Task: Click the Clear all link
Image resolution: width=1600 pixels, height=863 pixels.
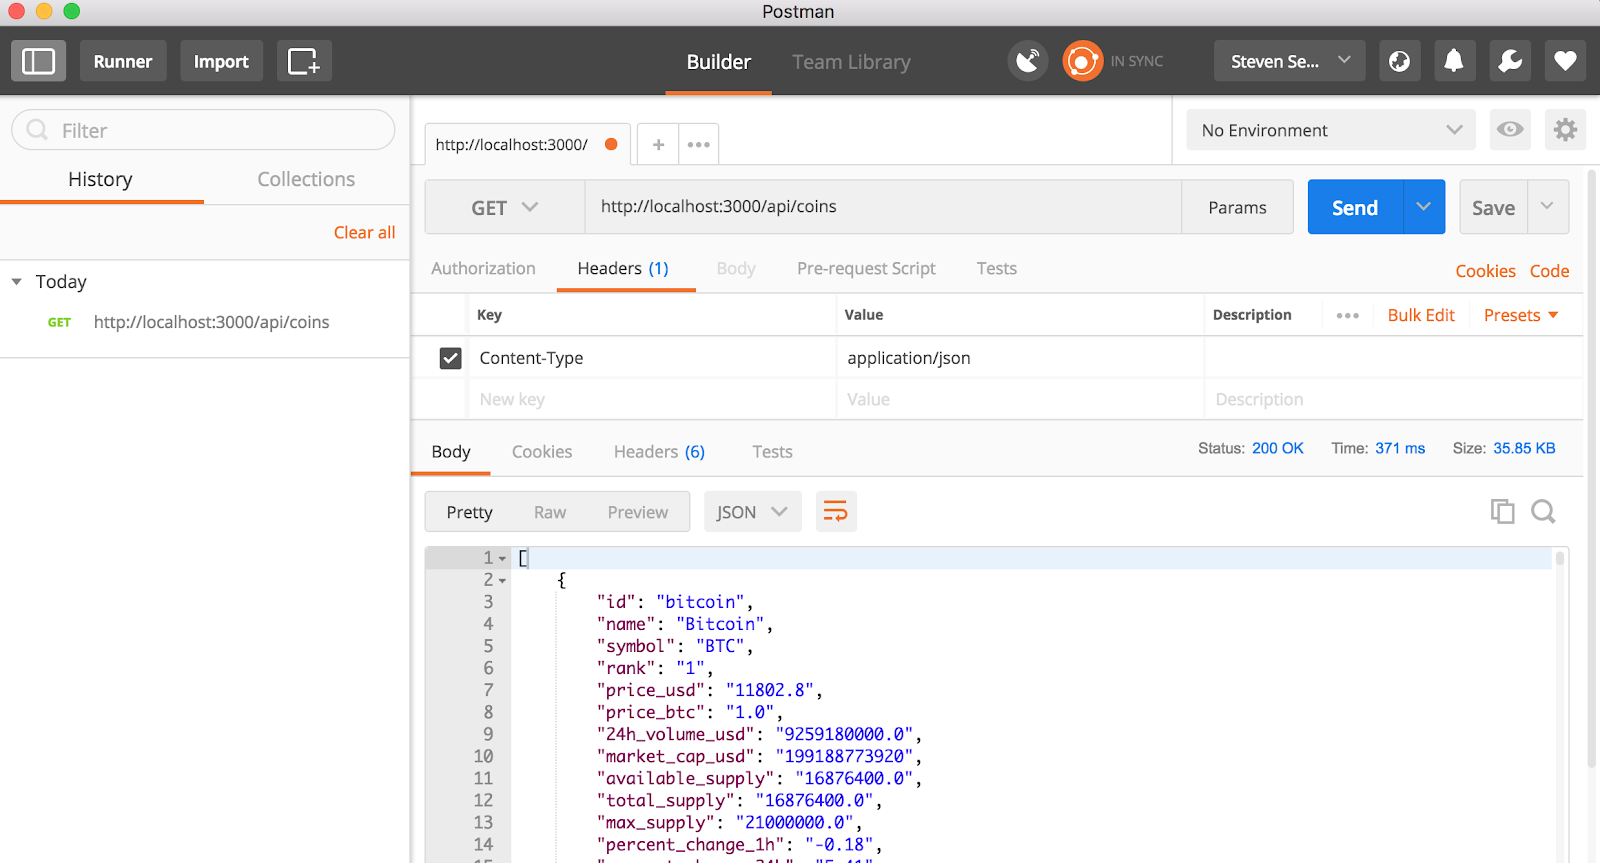Action: click(x=364, y=232)
